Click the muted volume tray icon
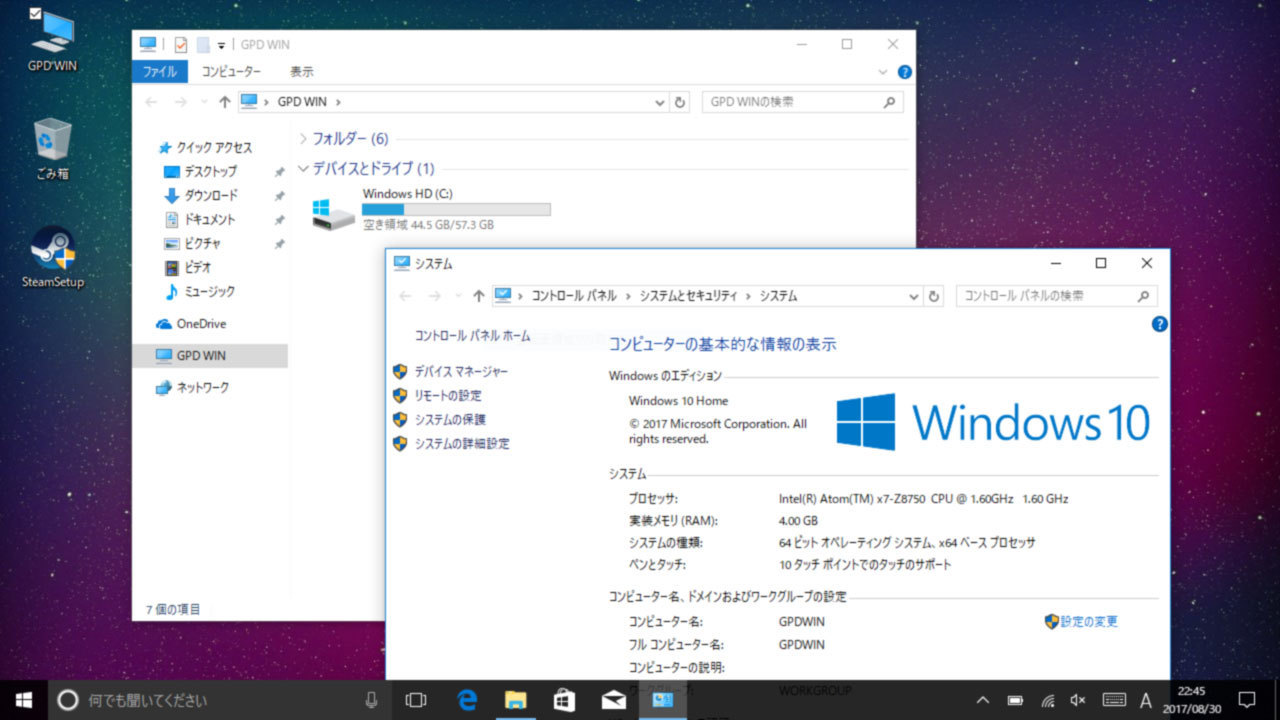Viewport: 1280px width, 720px height. pyautogui.click(x=1078, y=700)
